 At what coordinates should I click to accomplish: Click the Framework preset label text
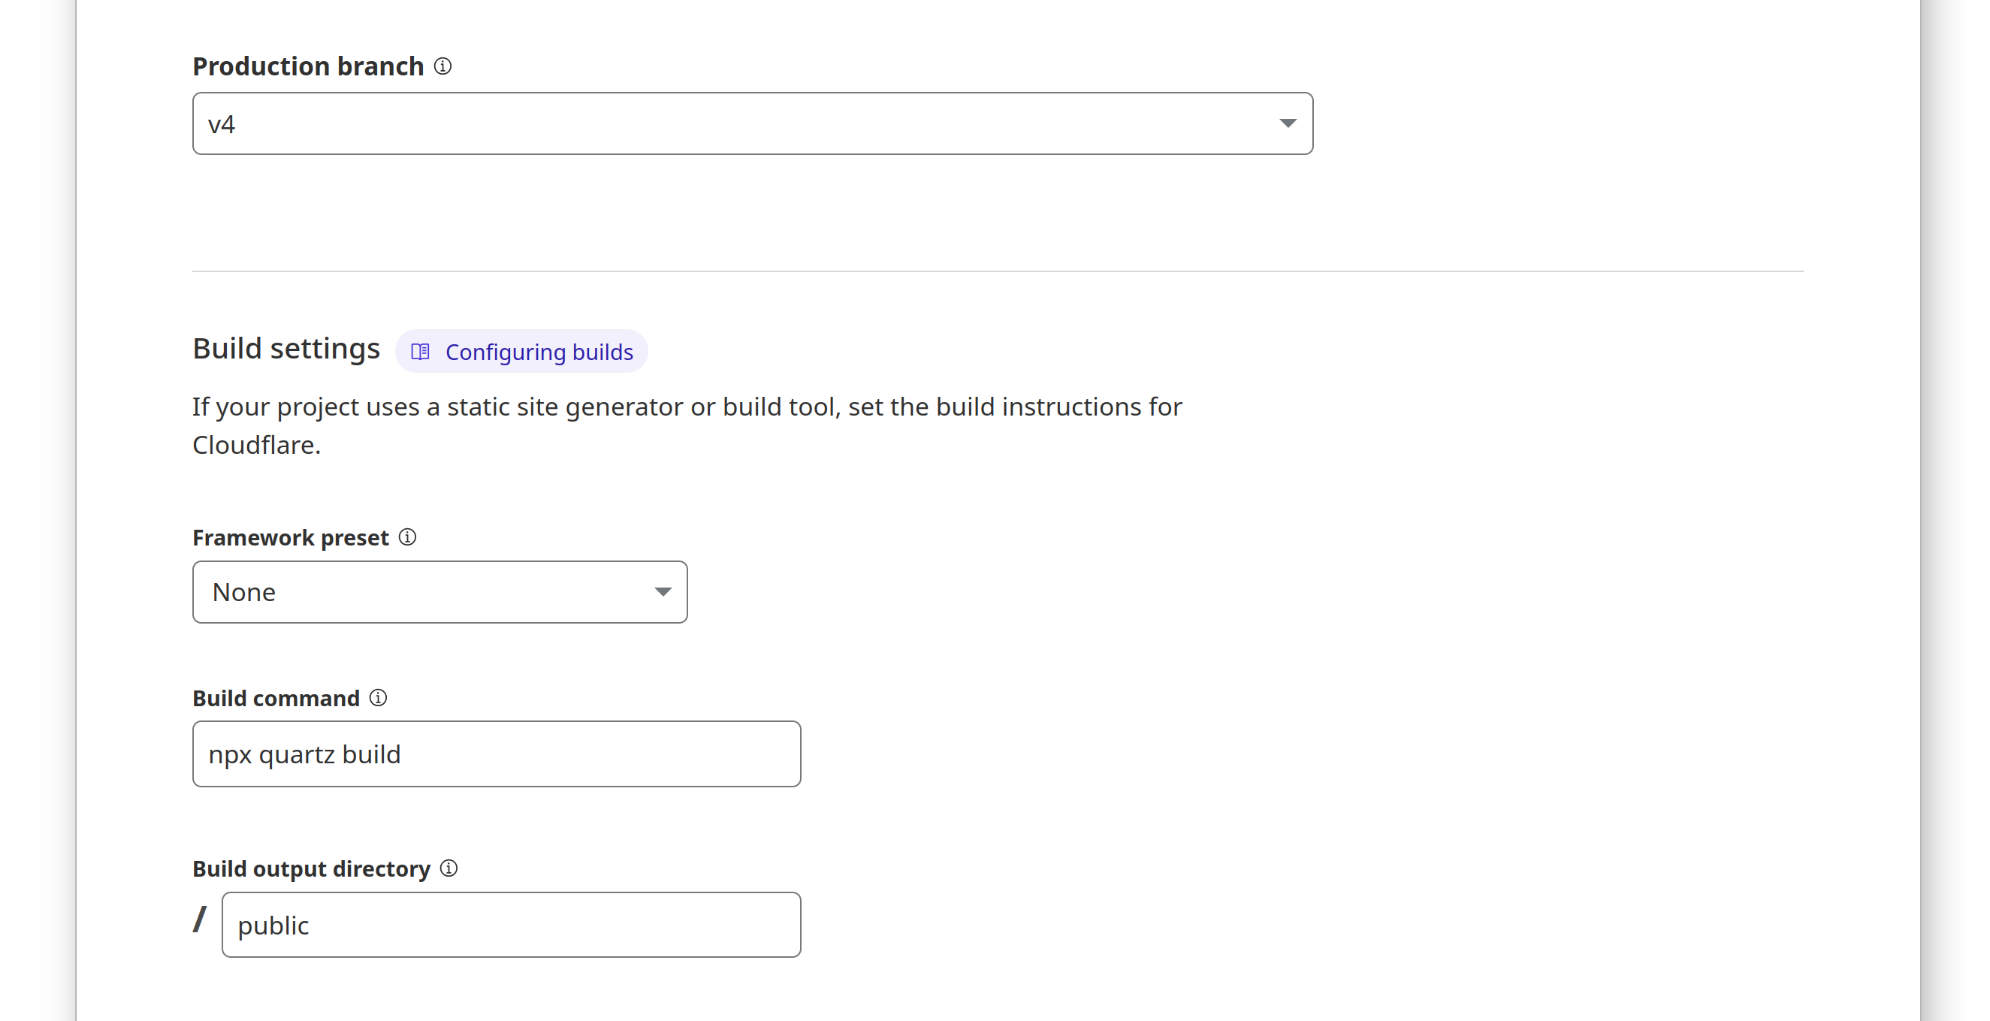tap(290, 538)
